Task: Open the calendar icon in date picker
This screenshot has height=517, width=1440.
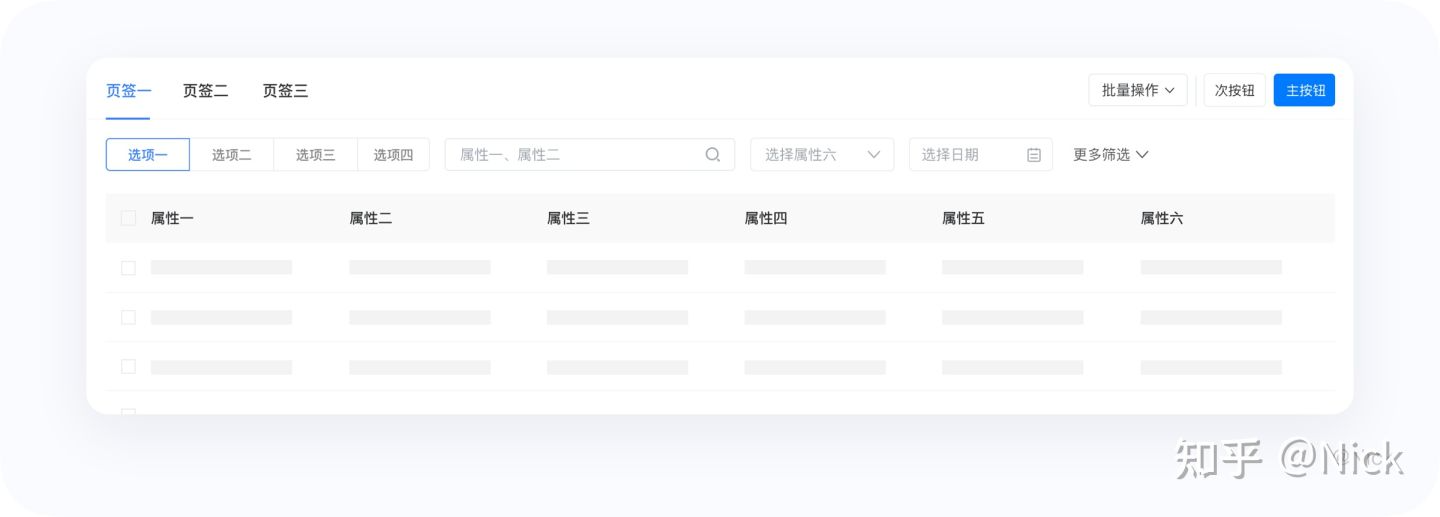Action: [1034, 155]
